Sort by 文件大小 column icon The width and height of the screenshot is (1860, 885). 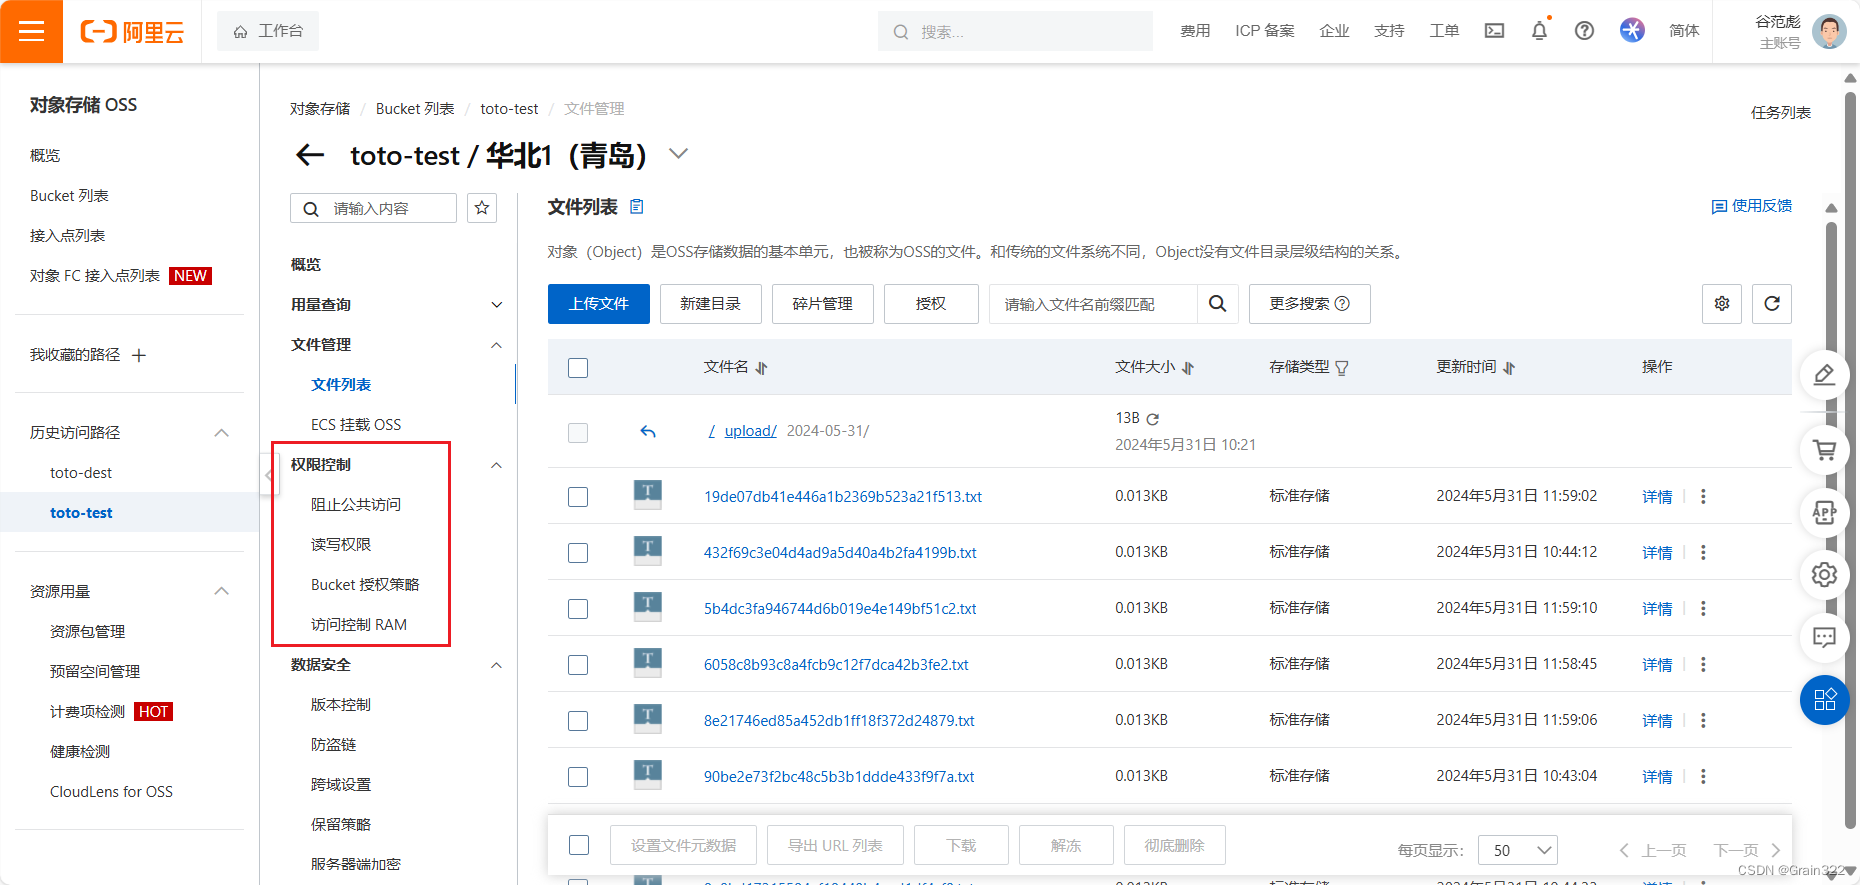point(1188,368)
